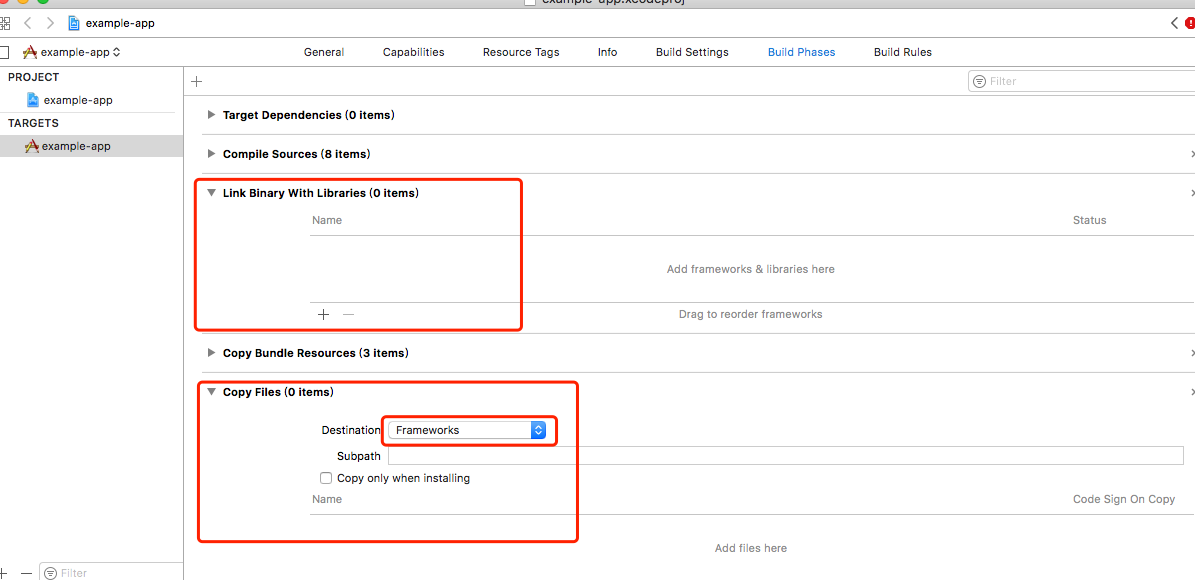Click the collapsed go-back arrow at top right

1174,24
